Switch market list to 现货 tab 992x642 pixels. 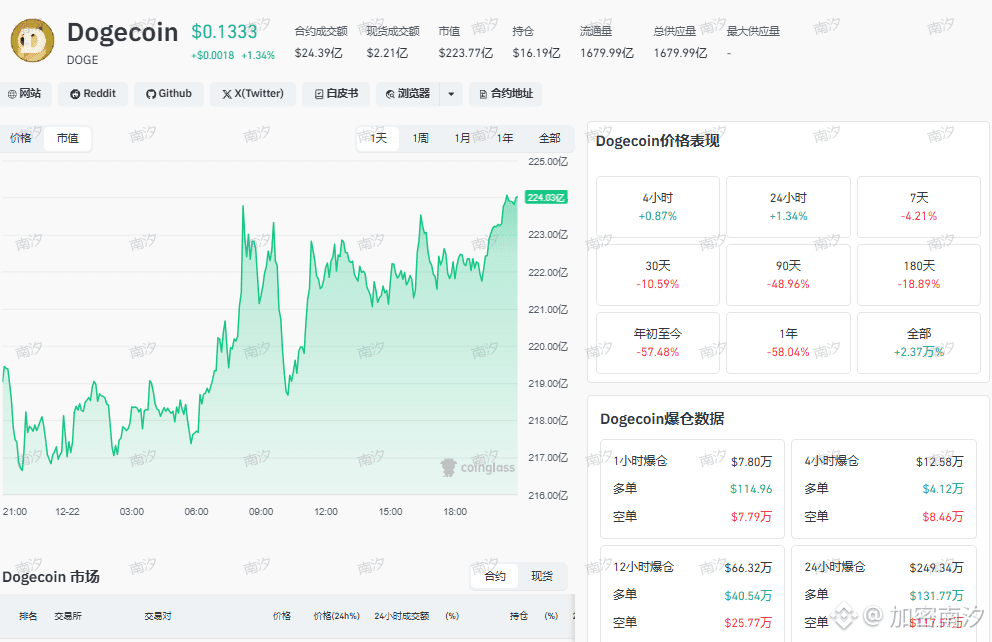(542, 576)
